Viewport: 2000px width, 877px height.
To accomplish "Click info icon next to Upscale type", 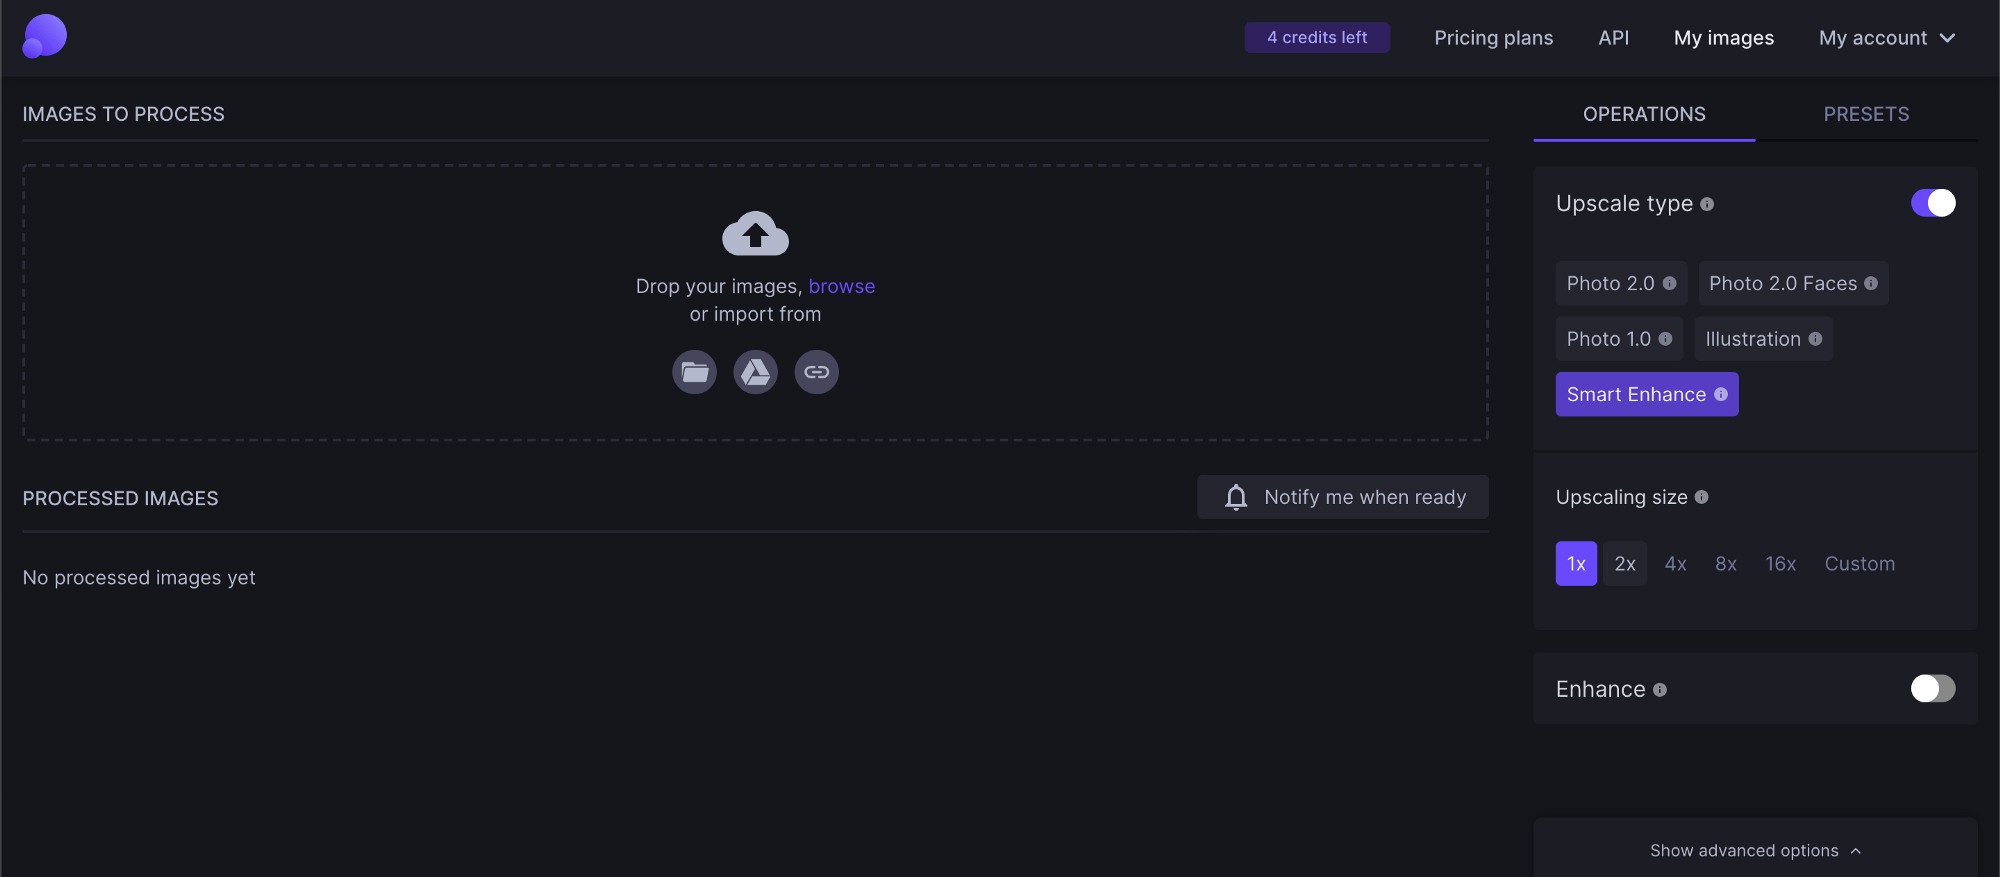I will [x=1707, y=204].
